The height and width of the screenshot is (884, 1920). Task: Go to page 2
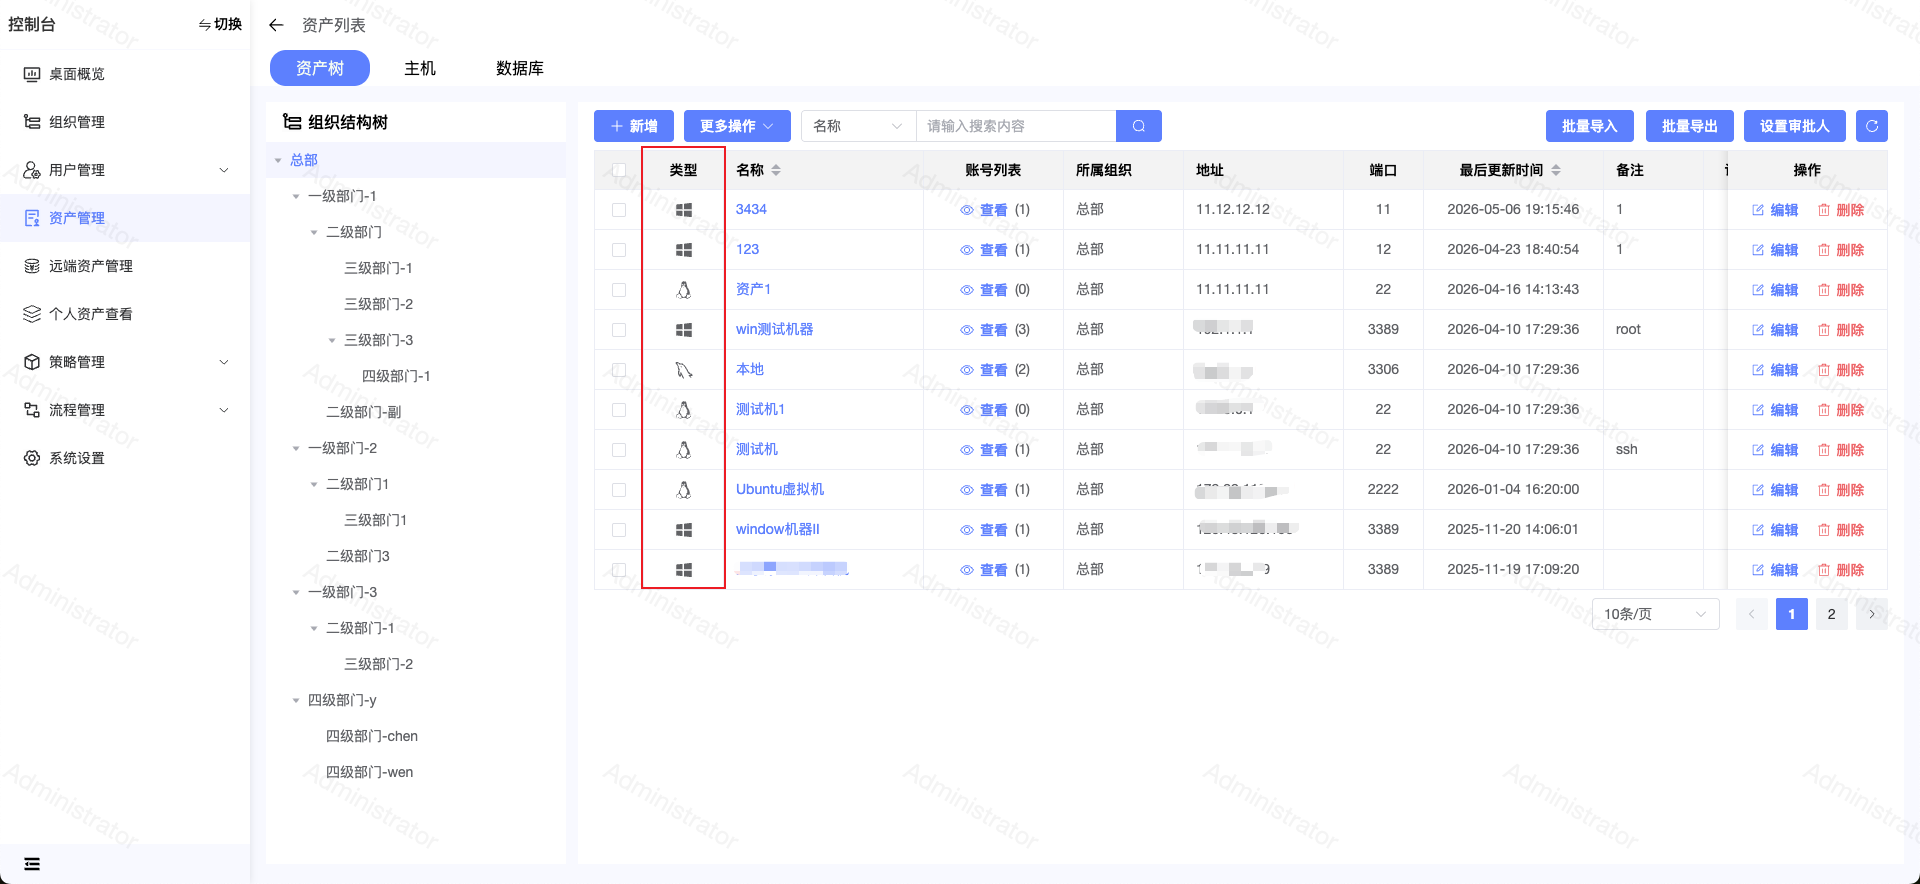point(1832,614)
